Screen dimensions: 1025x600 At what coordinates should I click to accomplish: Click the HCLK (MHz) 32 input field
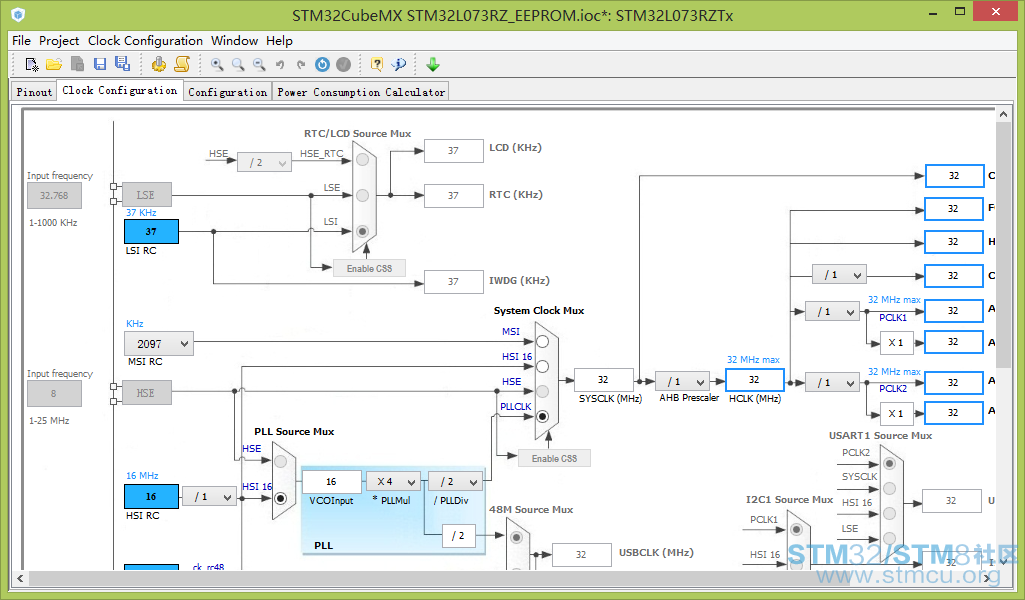(x=754, y=380)
